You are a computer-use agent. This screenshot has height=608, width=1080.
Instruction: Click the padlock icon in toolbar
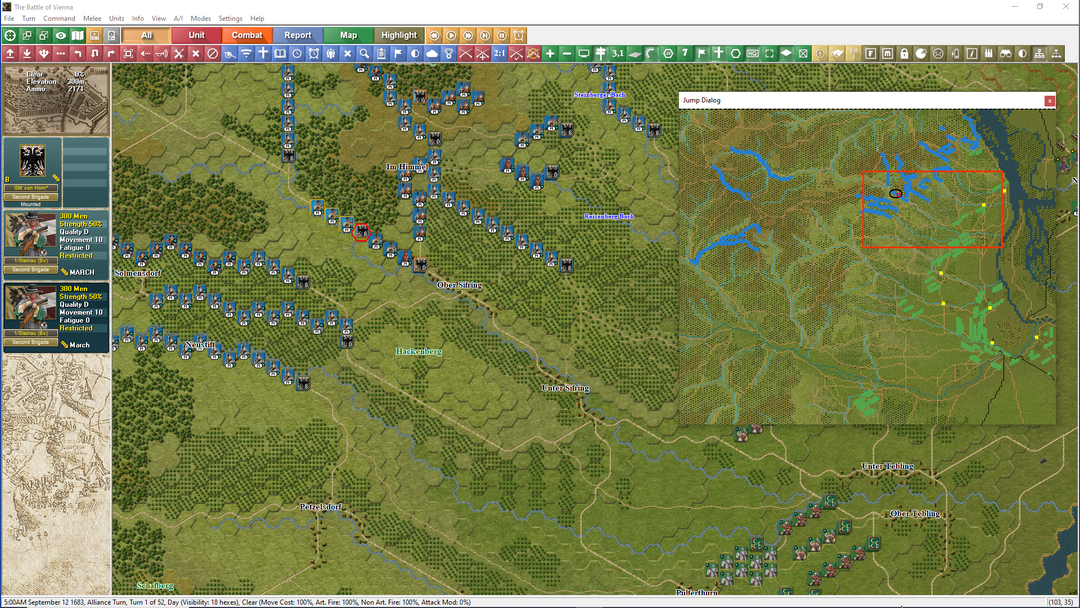904,53
